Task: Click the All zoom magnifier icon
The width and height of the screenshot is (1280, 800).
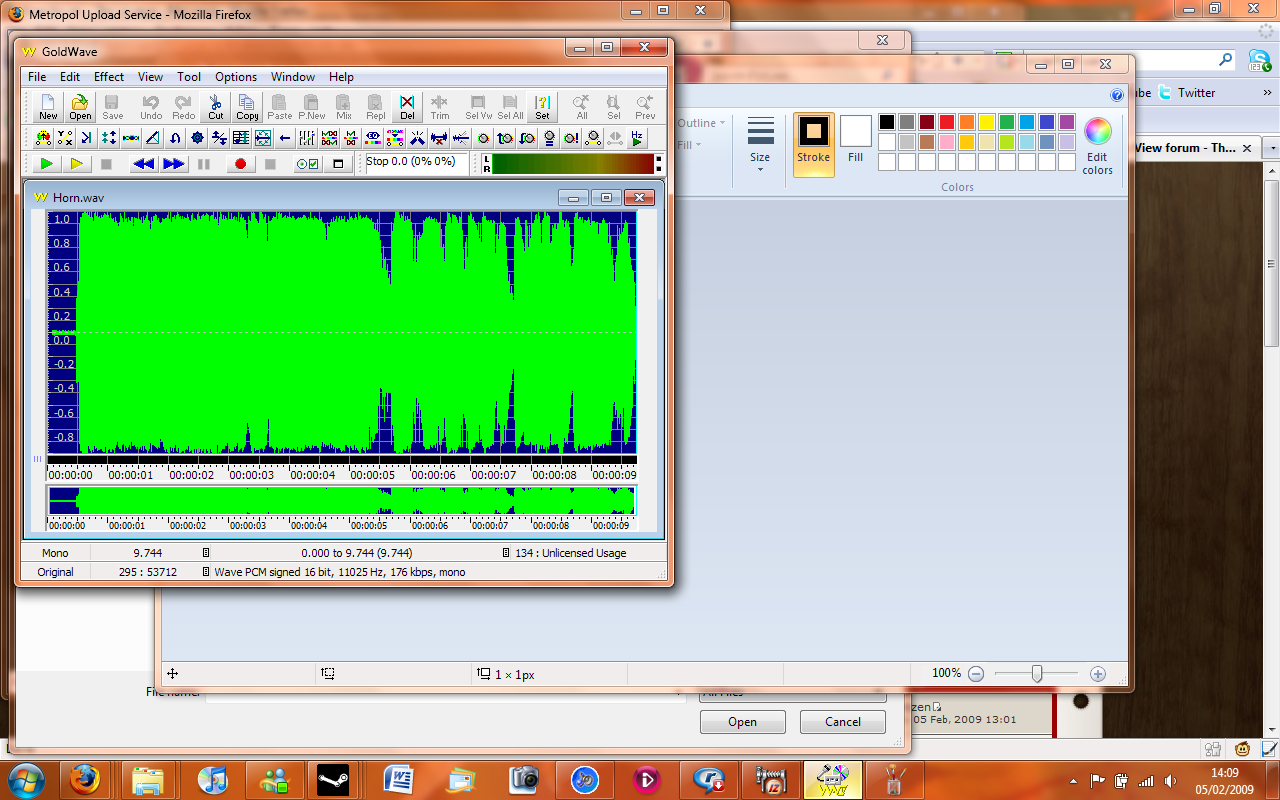Action: click(581, 107)
